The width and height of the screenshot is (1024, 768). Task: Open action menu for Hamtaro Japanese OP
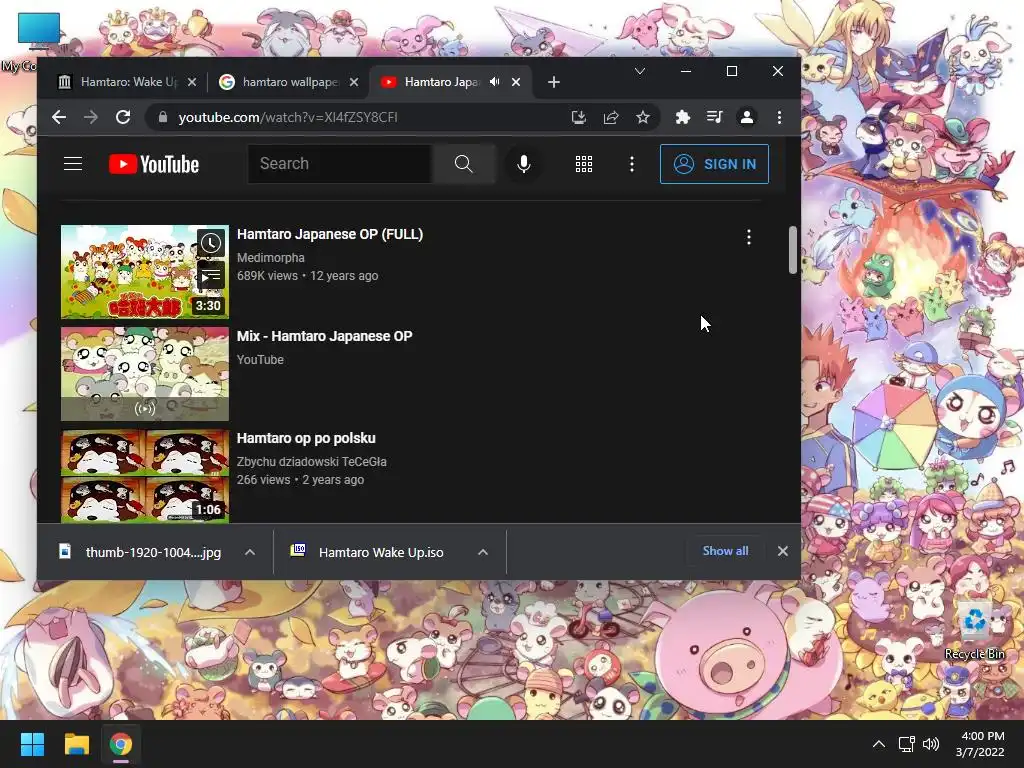[x=749, y=237]
